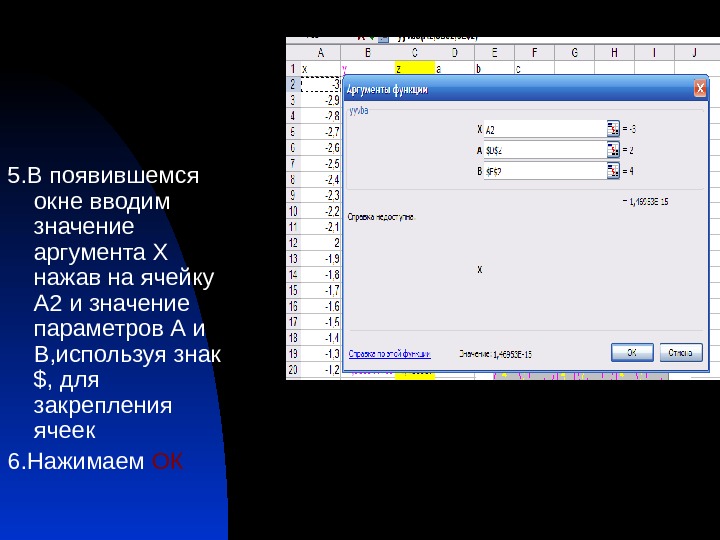Select column J header
The height and width of the screenshot is (540, 720).
tap(695, 53)
